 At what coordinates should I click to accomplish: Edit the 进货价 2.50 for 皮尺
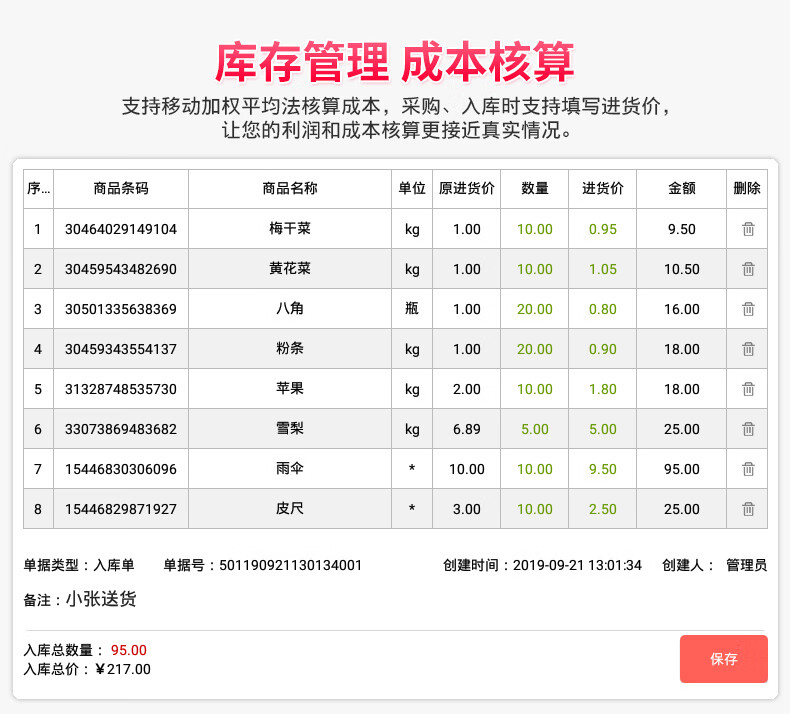click(603, 509)
